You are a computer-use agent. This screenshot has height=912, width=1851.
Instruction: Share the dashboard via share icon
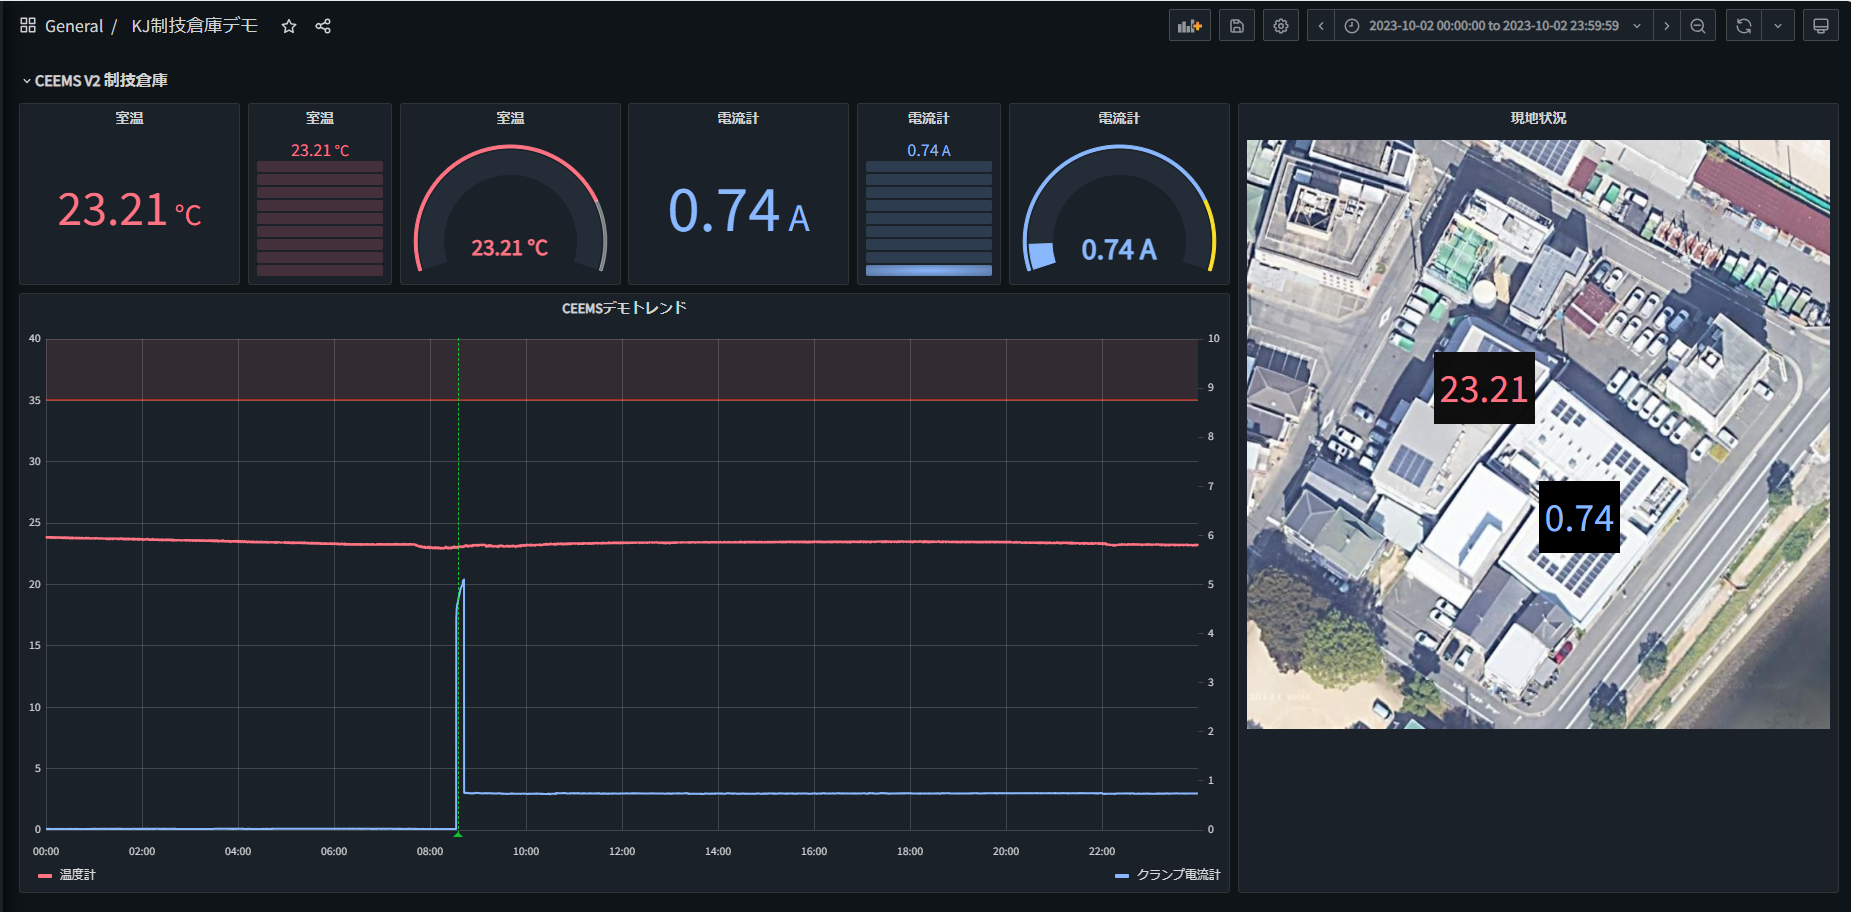(x=323, y=26)
